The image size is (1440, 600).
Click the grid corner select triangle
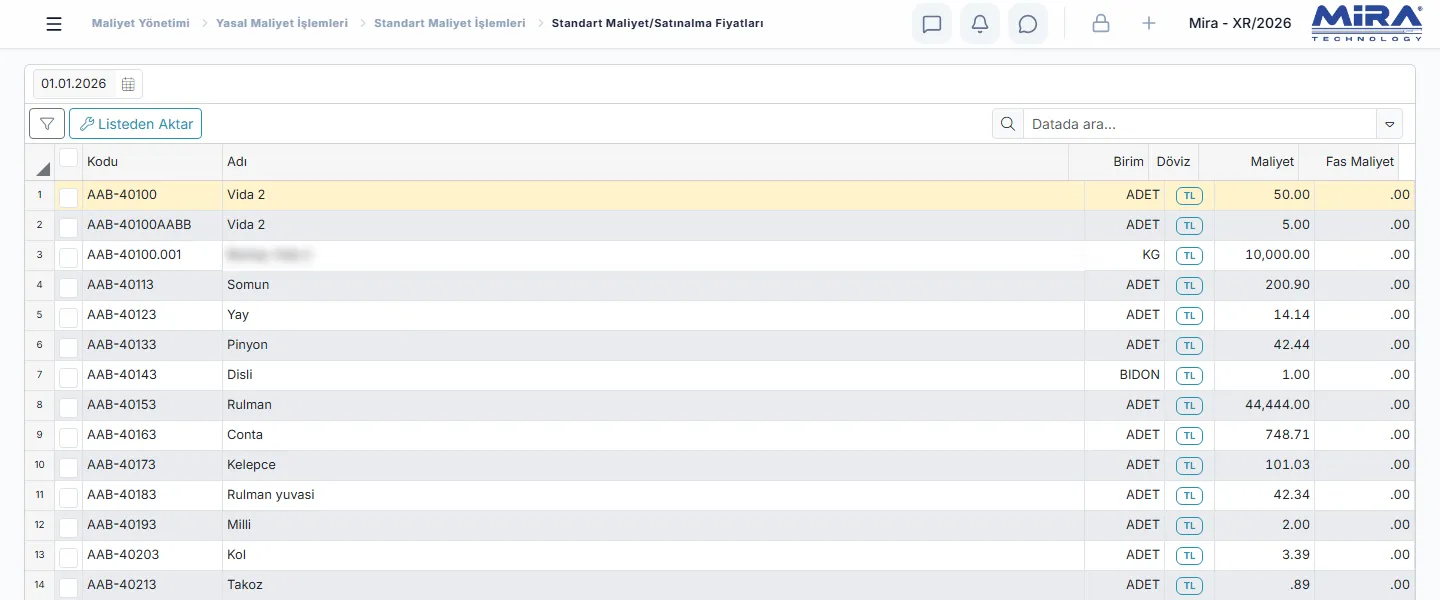point(42,169)
